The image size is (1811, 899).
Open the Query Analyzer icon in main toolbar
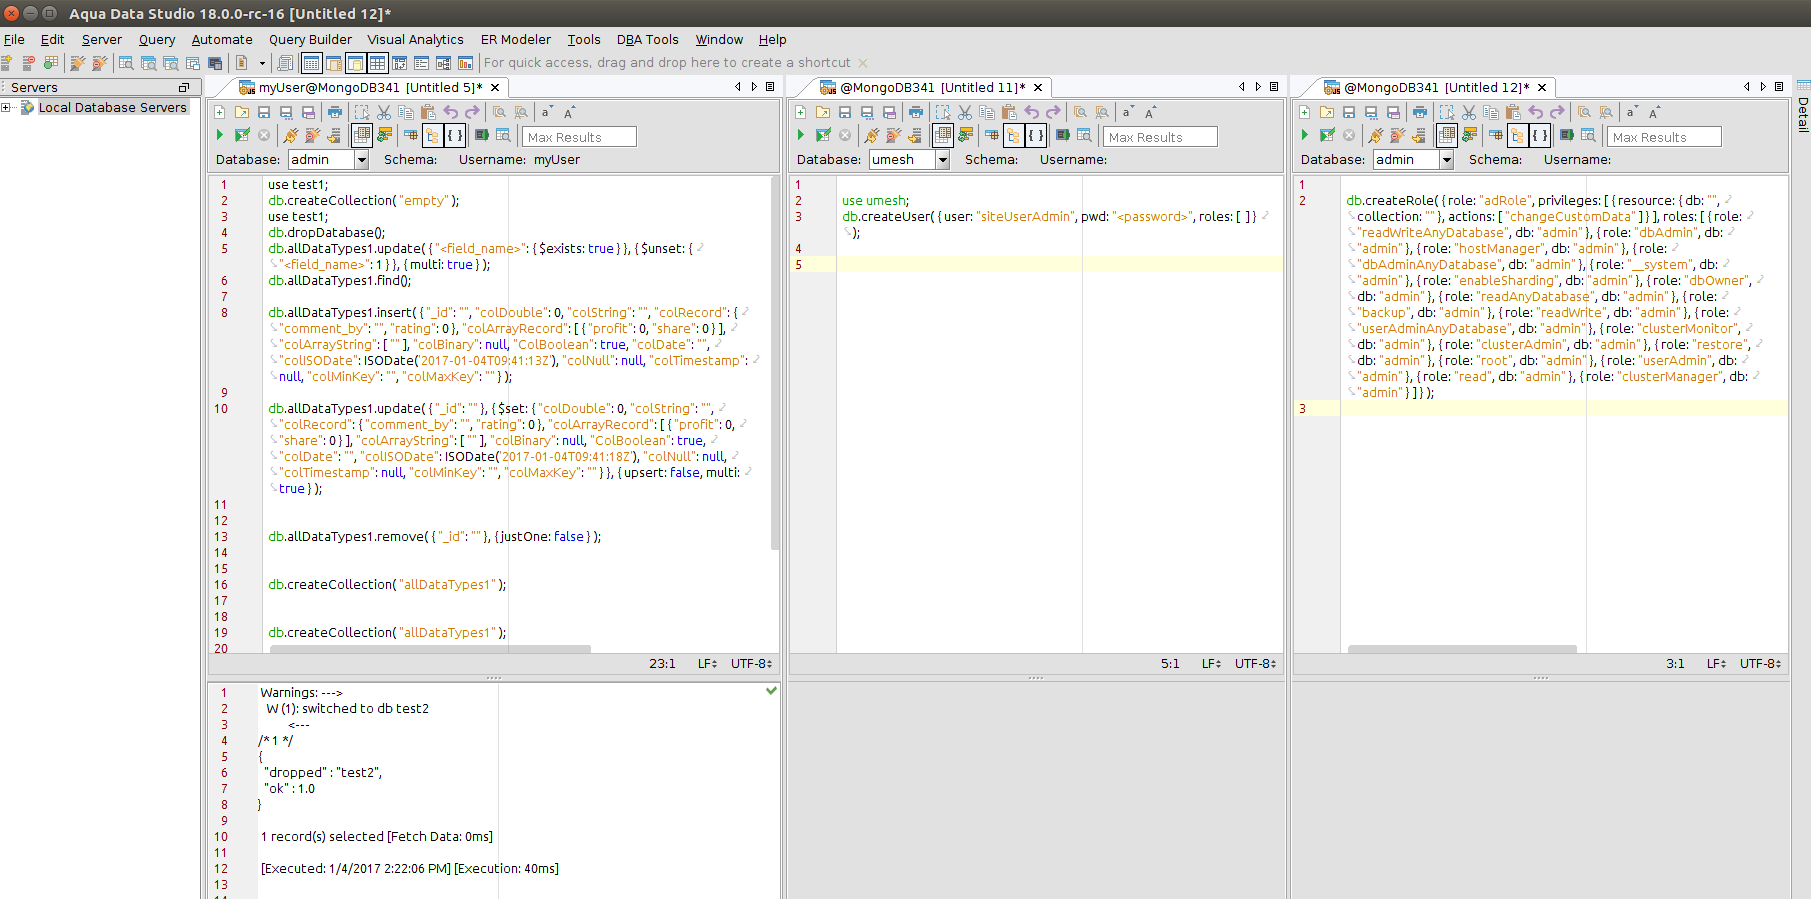pyautogui.click(x=126, y=63)
